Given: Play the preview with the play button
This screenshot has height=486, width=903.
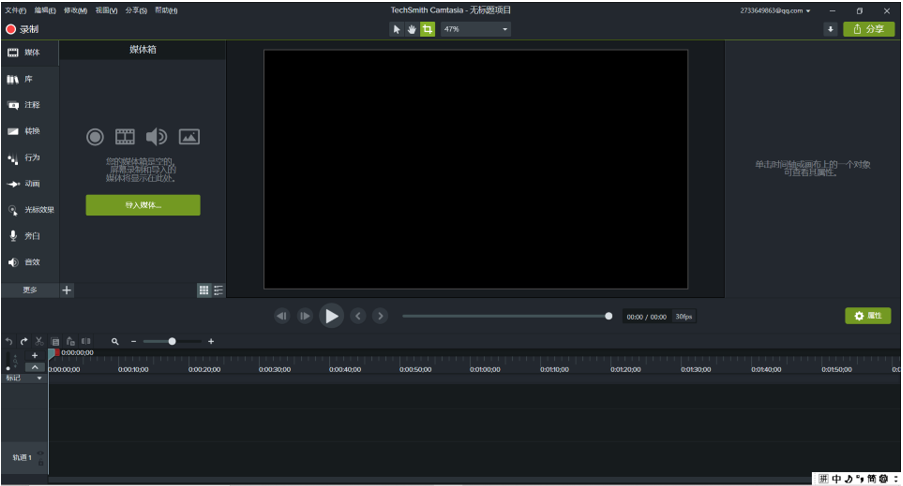Looking at the screenshot, I should 331,316.
